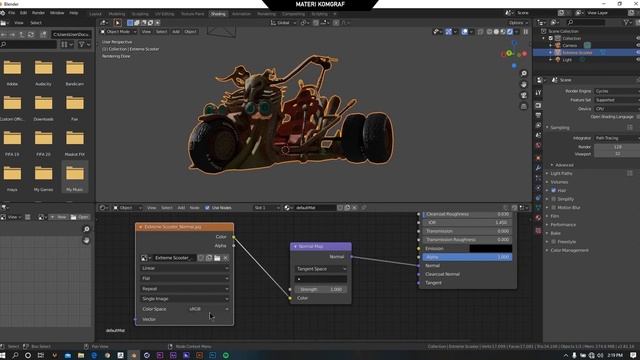The width and height of the screenshot is (640, 360).
Task: Click the viewport zoom magnifier gizmo
Action: 524,73
